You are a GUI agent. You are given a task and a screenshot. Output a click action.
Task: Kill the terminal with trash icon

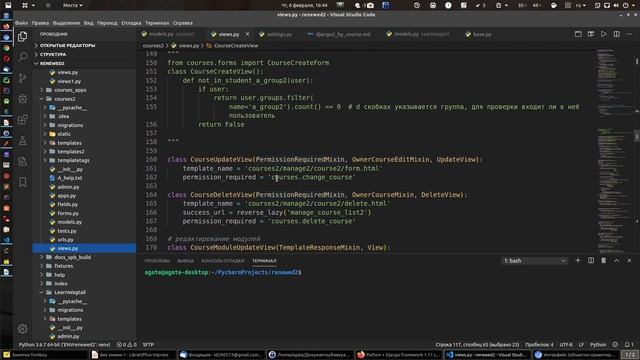coord(603,260)
